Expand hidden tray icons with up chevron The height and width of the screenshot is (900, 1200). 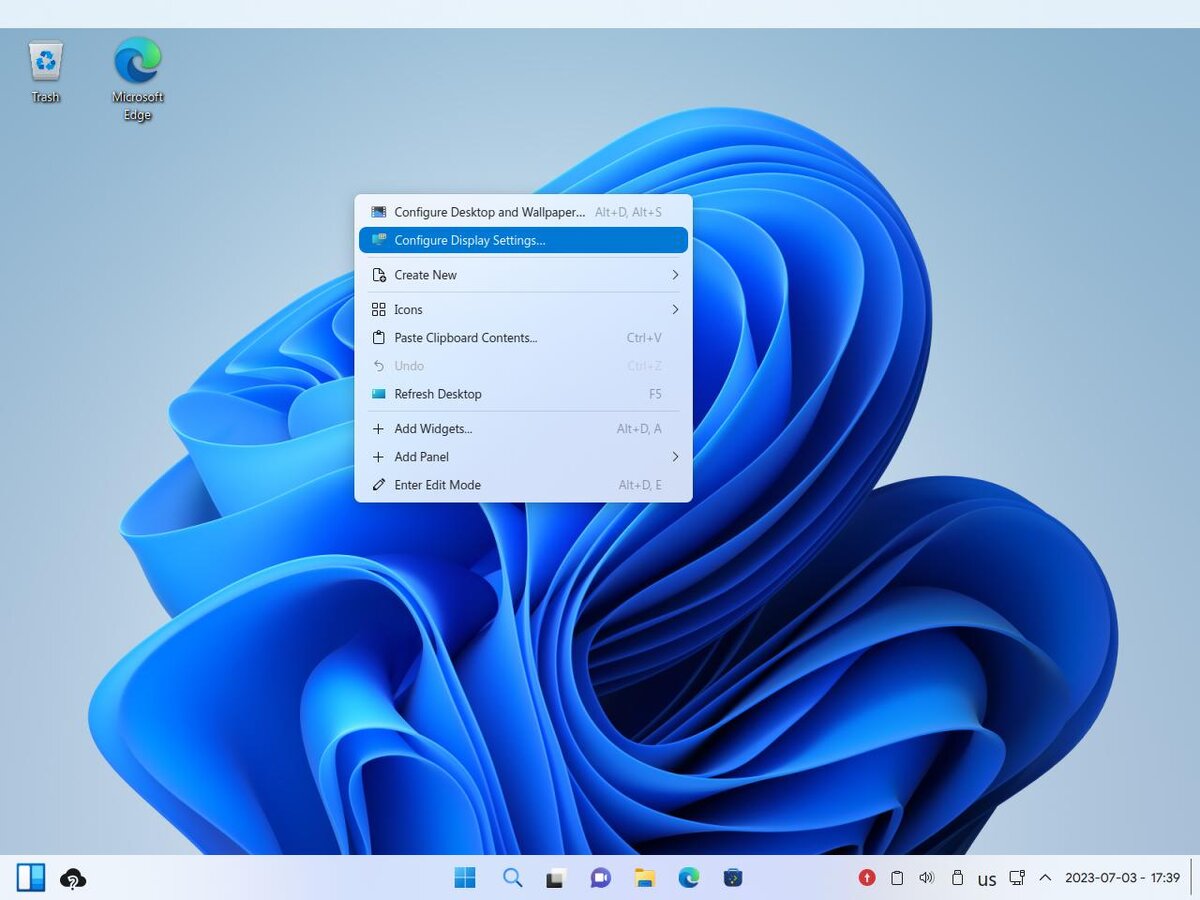(x=1045, y=878)
